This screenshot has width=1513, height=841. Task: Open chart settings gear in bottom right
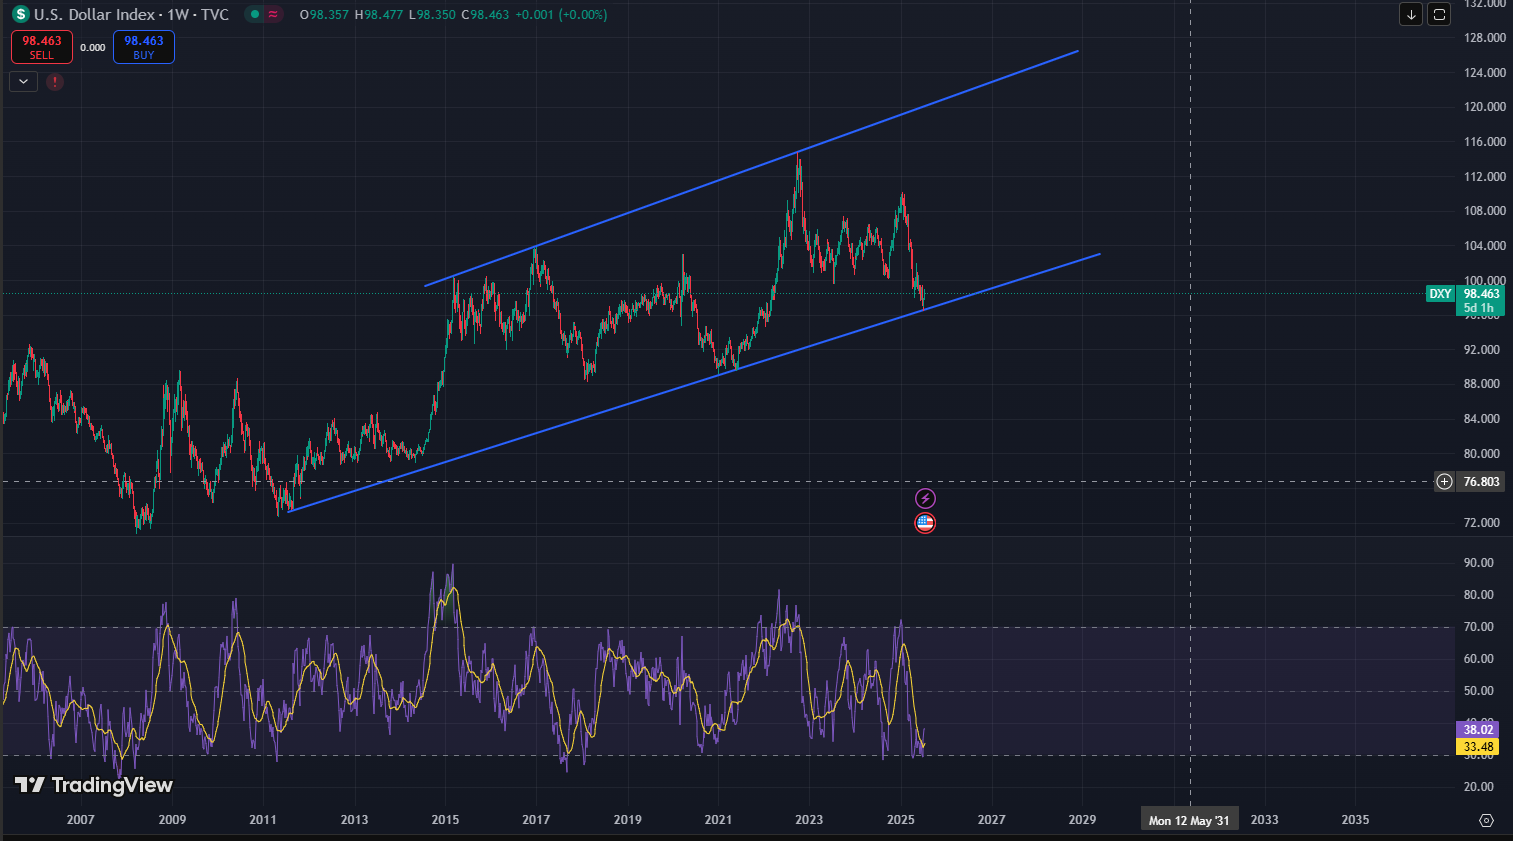[x=1486, y=820]
